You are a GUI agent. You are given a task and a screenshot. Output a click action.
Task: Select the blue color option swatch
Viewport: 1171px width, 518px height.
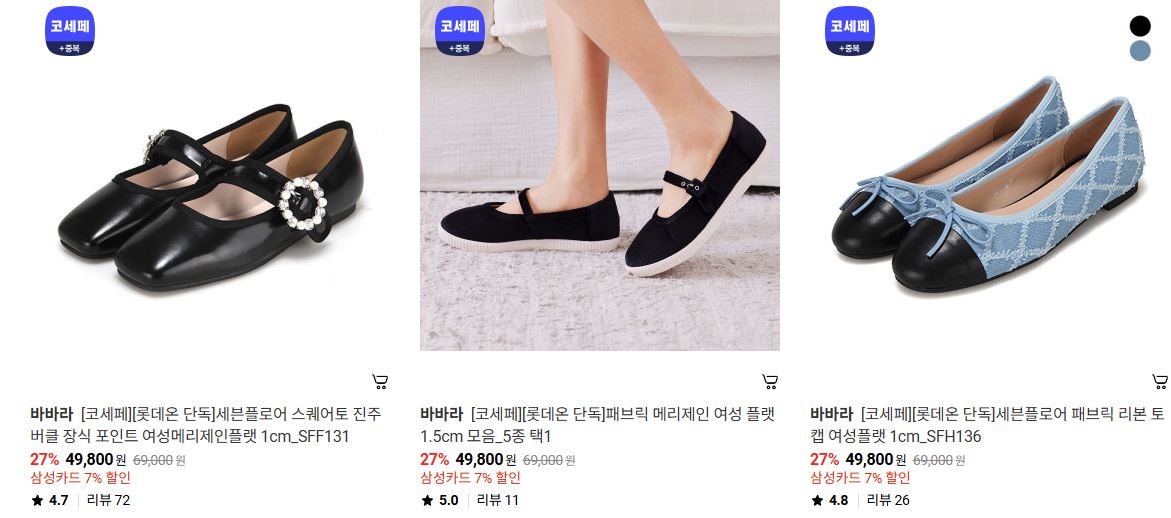[1140, 51]
